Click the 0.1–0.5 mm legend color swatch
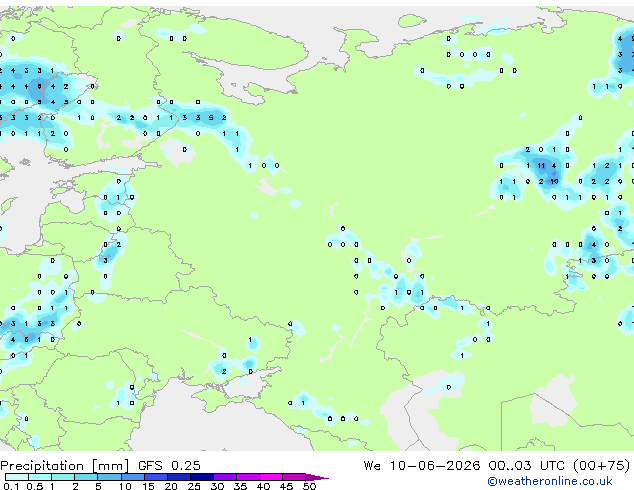The height and width of the screenshot is (490, 634). pyautogui.click(x=17, y=477)
